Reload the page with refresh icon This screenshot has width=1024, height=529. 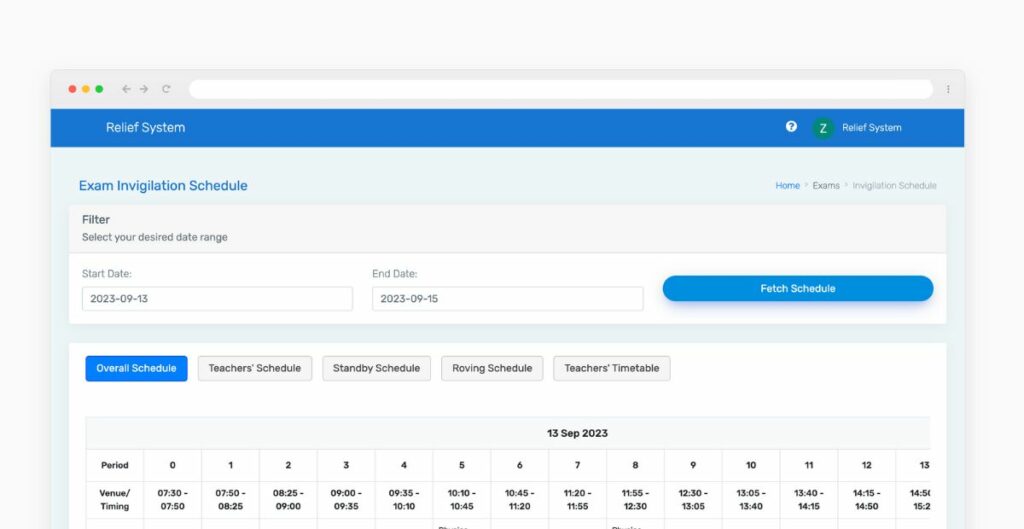166,89
